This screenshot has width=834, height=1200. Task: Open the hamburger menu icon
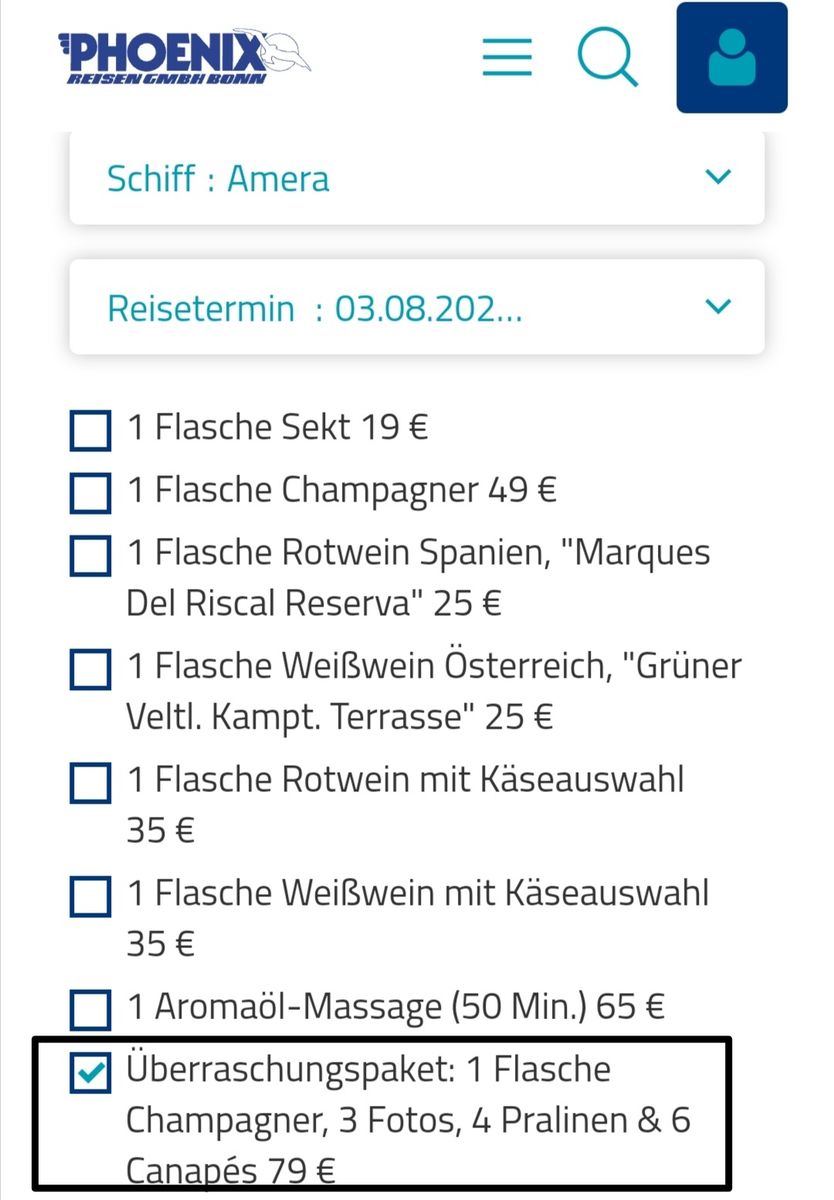pos(508,57)
